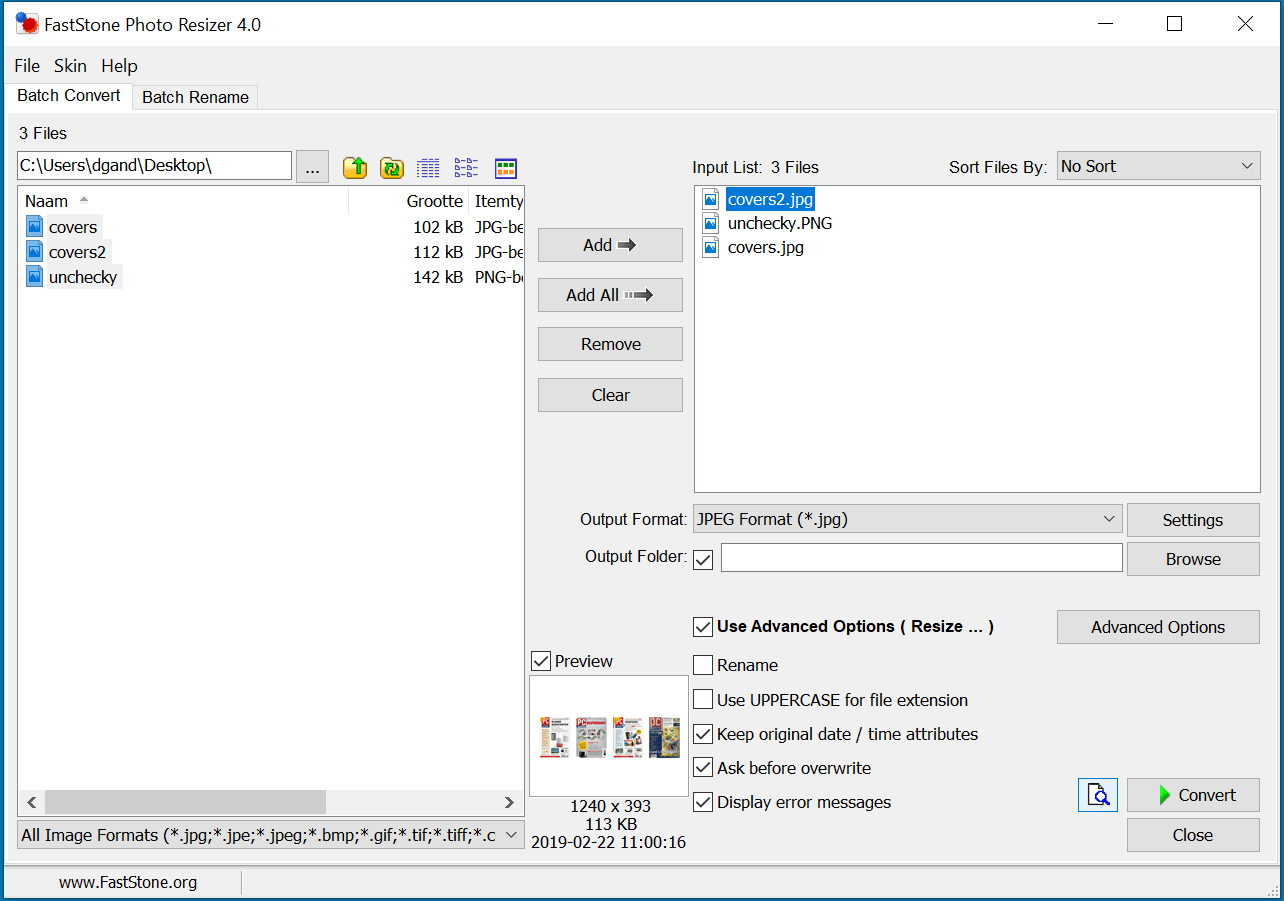Image resolution: width=1284 pixels, height=901 pixels.
Task: Click file icon next to covers2 in browser
Action: (35, 251)
